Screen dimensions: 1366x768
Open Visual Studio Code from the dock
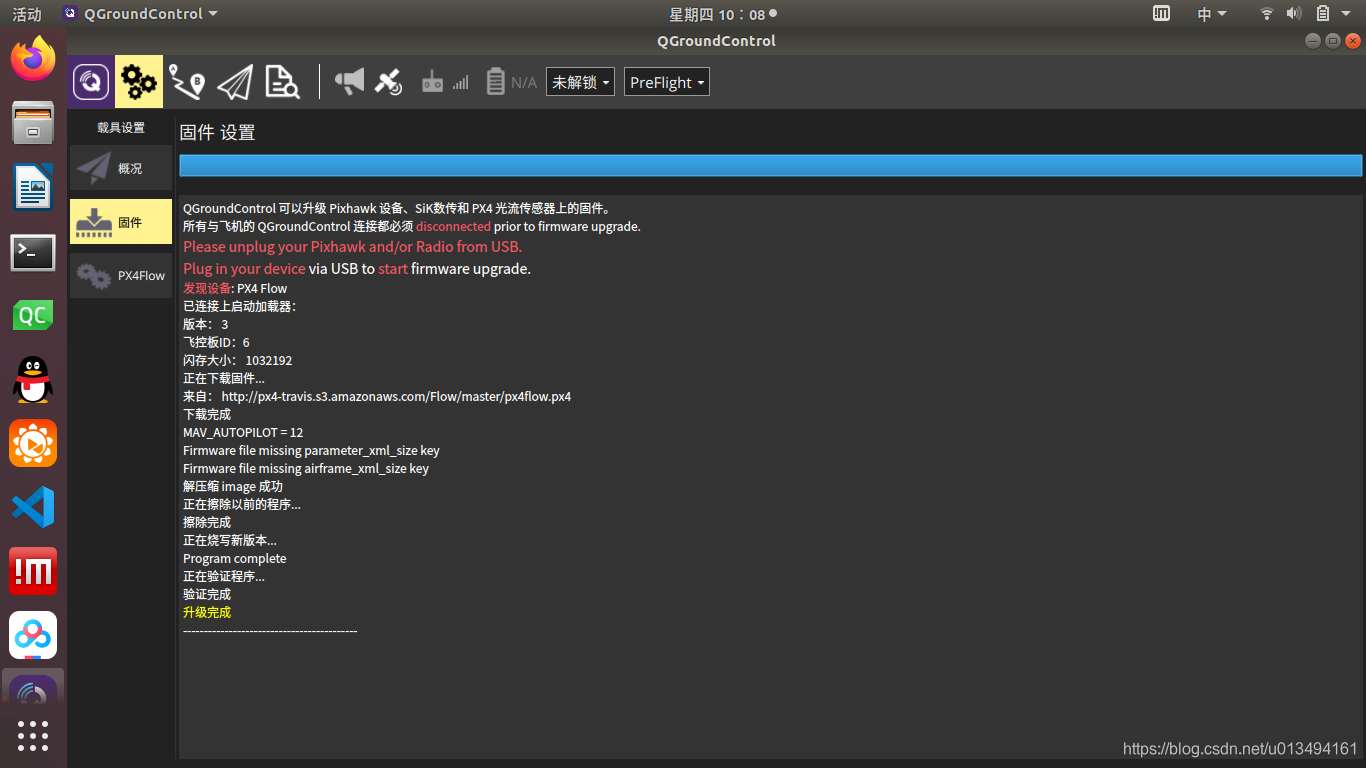(33, 508)
